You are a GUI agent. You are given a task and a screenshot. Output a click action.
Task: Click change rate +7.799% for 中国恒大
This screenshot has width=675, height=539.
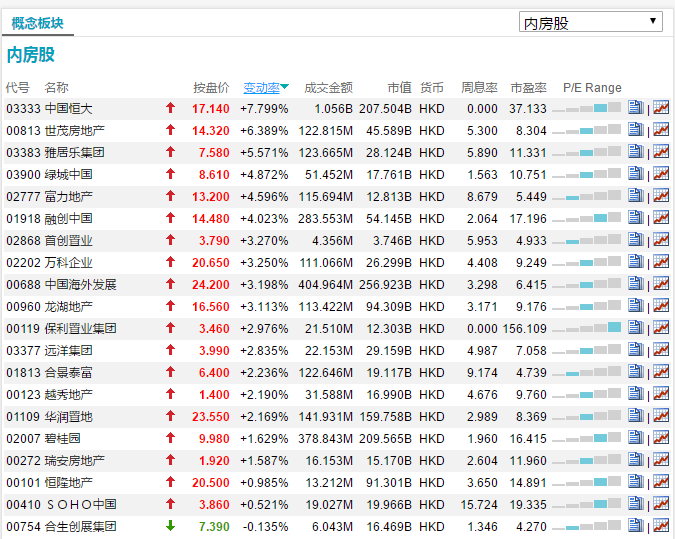pyautogui.click(x=264, y=108)
